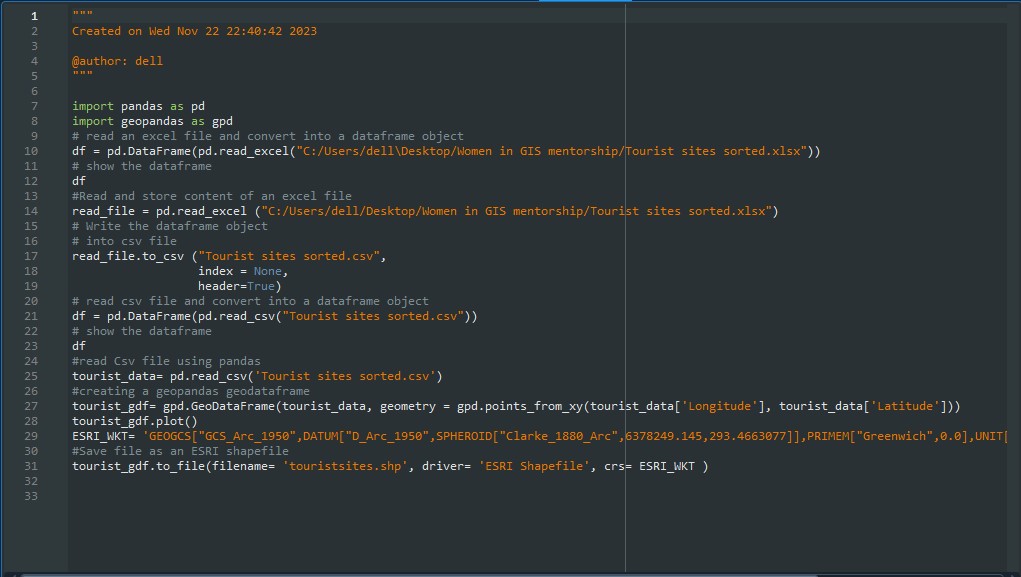This screenshot has height=577, width=1021.
Task: Click the '# into csv file' comment
Action: (x=124, y=240)
